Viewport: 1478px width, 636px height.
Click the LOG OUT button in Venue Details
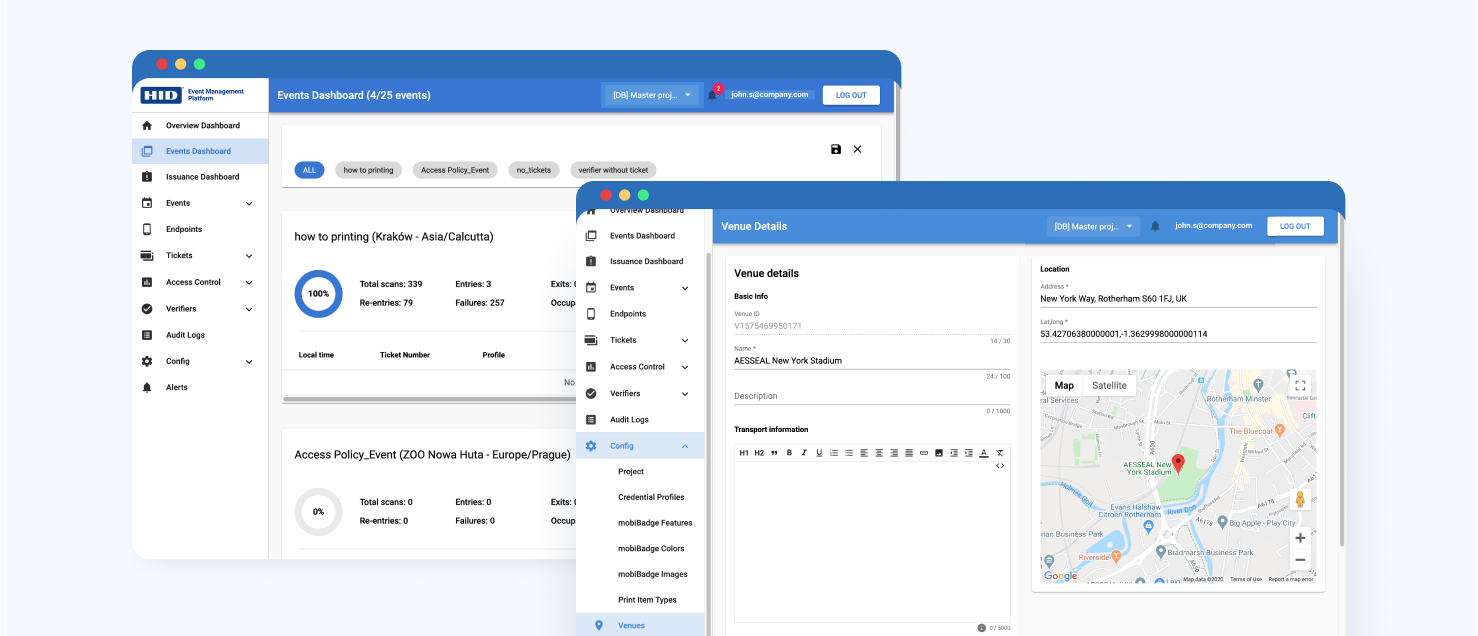tap(1295, 227)
